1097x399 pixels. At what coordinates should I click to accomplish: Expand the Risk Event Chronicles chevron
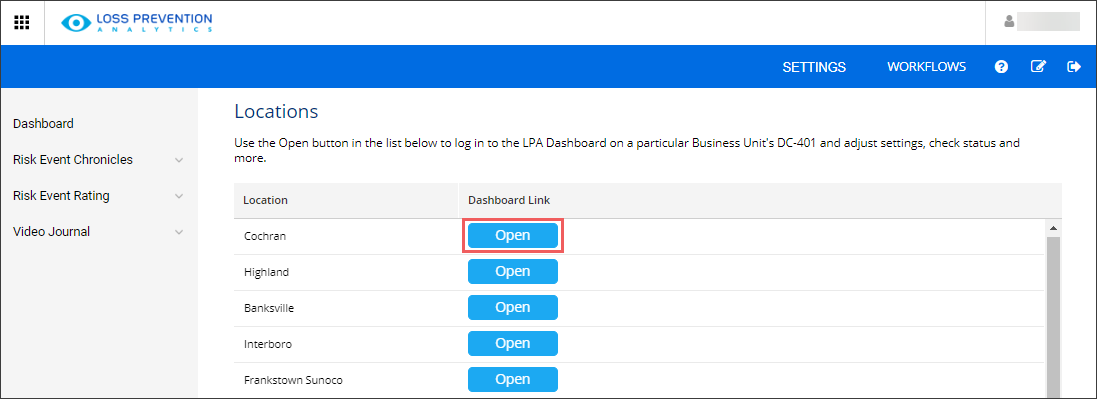[x=179, y=160]
